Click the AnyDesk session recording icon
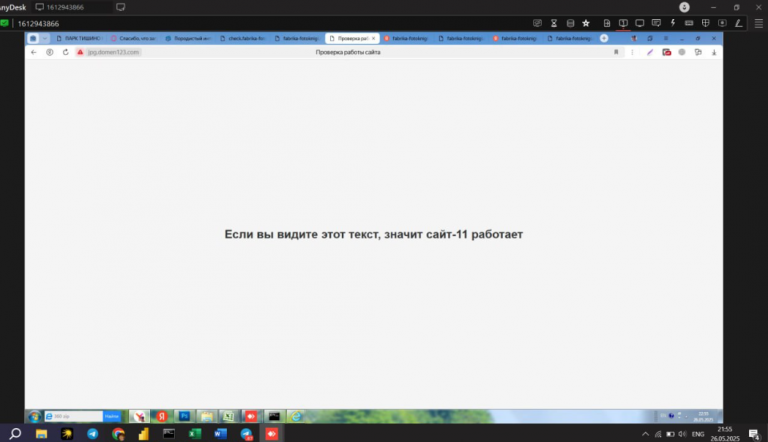Viewport: 768px width, 442px height. pos(722,23)
